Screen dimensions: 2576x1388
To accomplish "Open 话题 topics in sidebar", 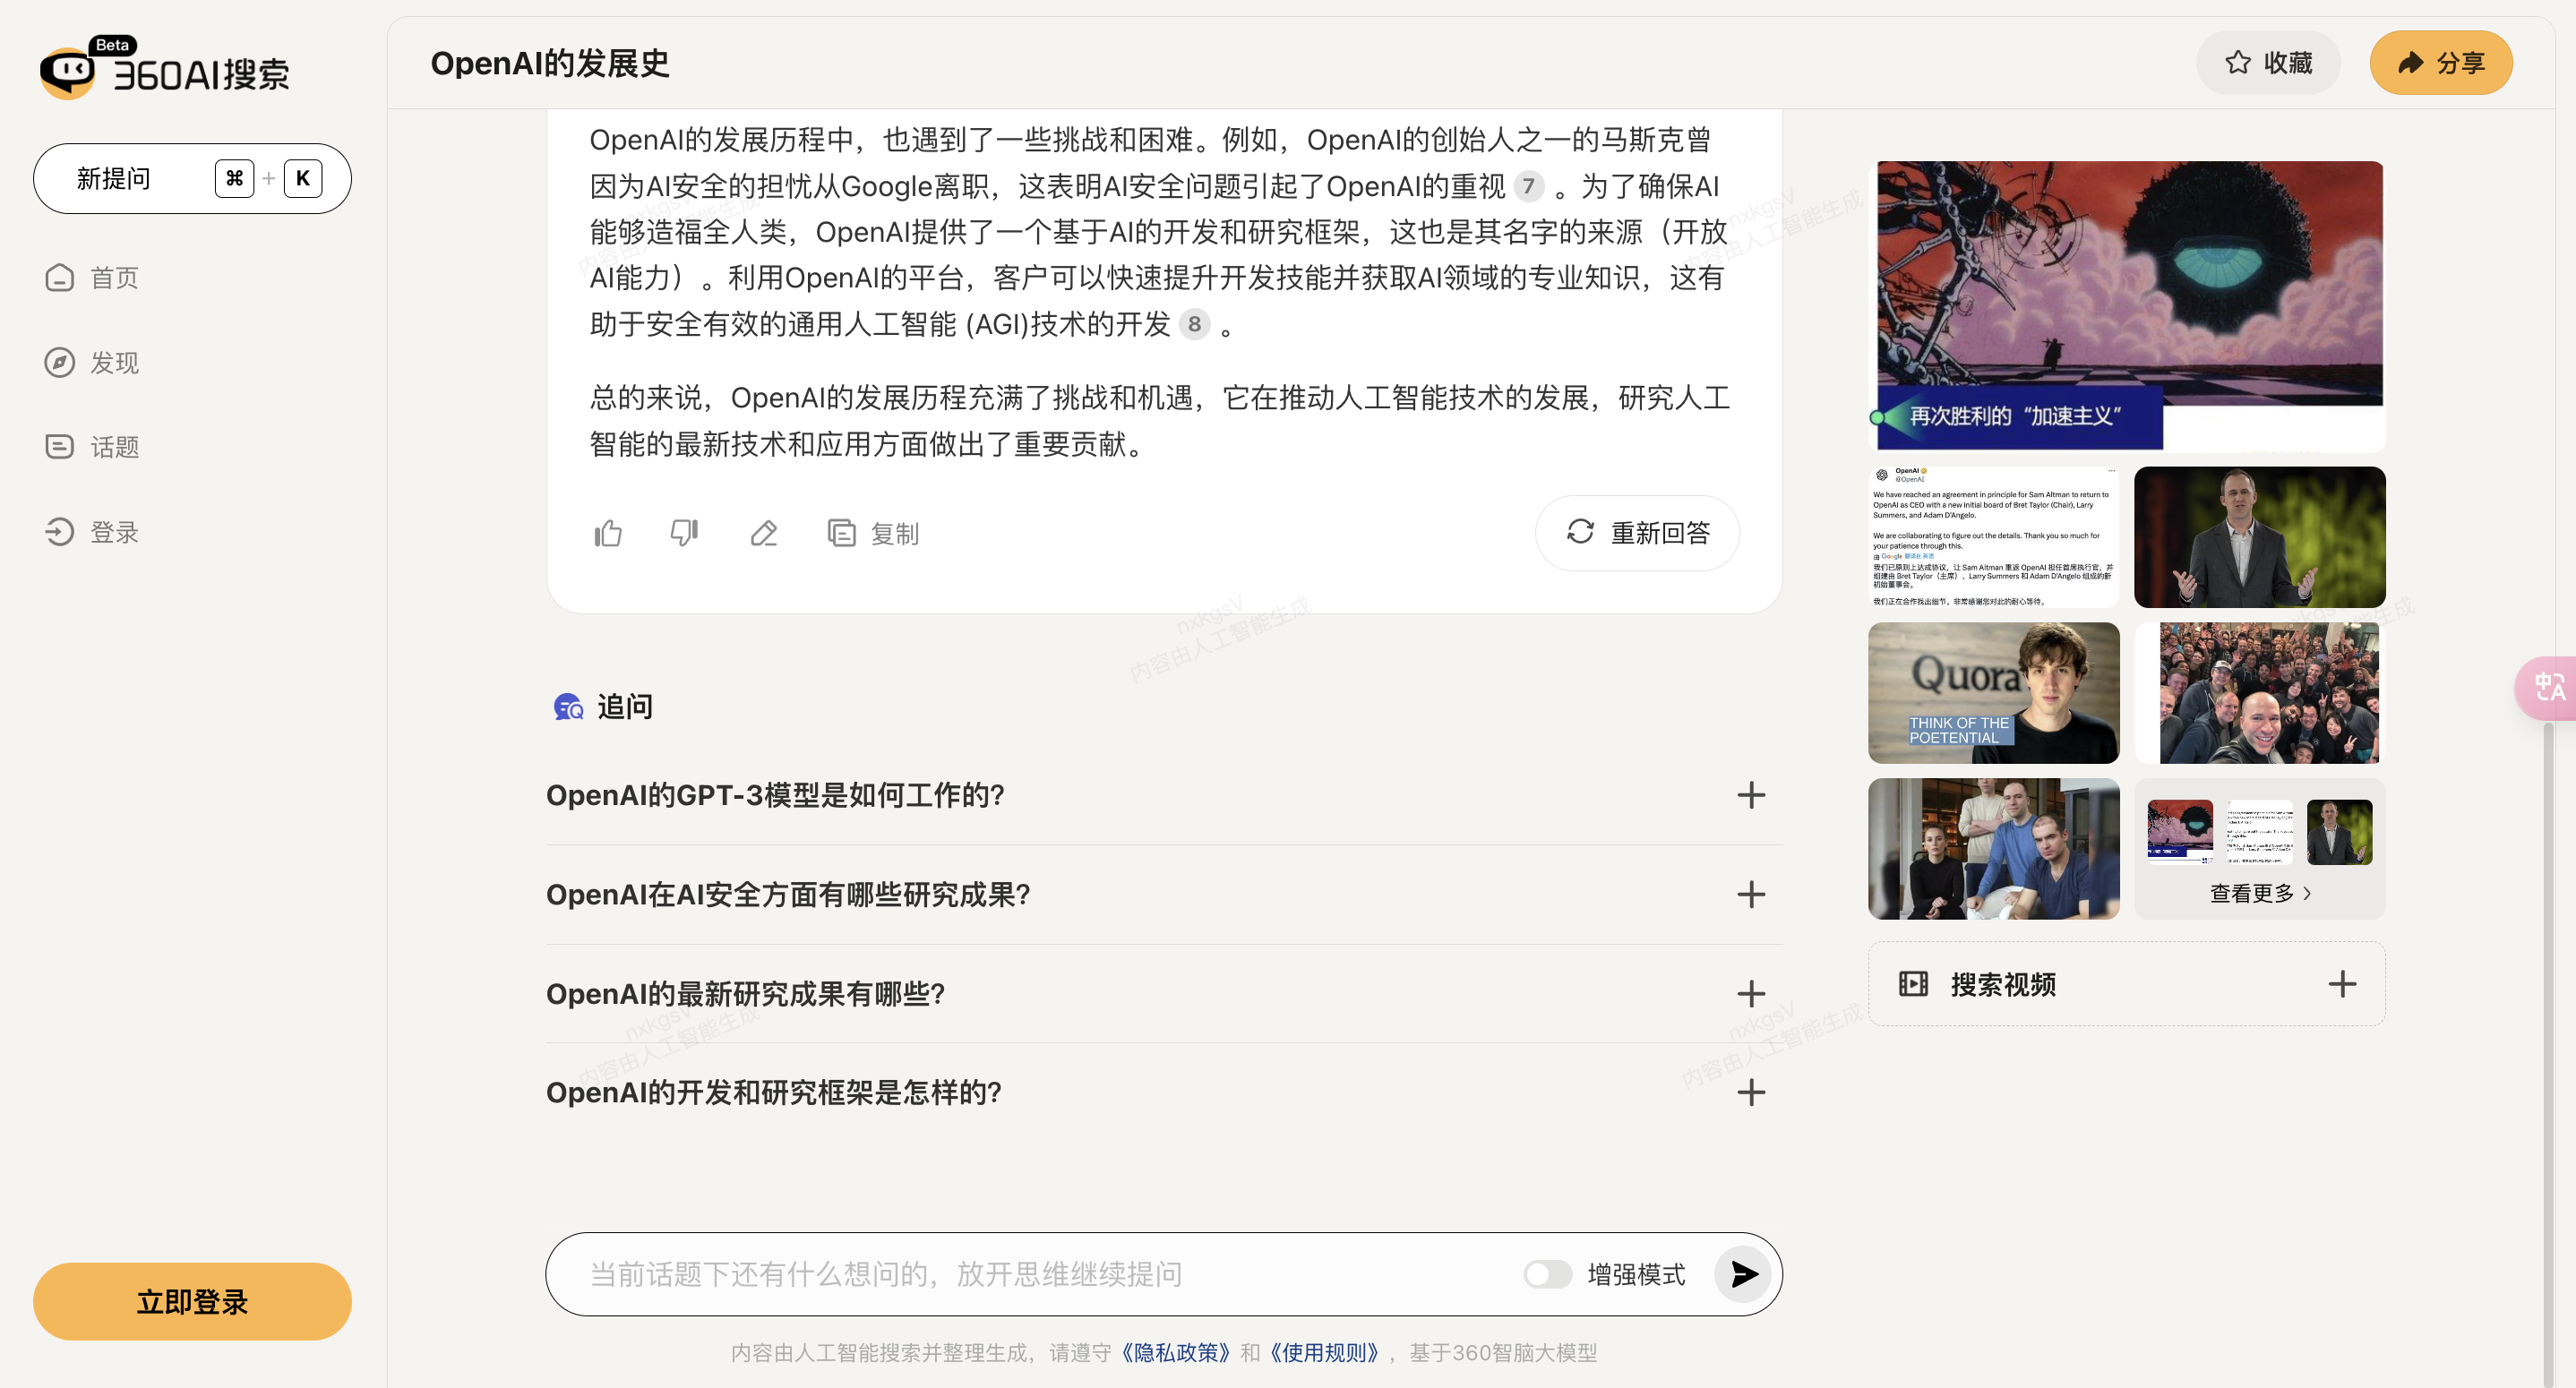I will click(x=92, y=447).
